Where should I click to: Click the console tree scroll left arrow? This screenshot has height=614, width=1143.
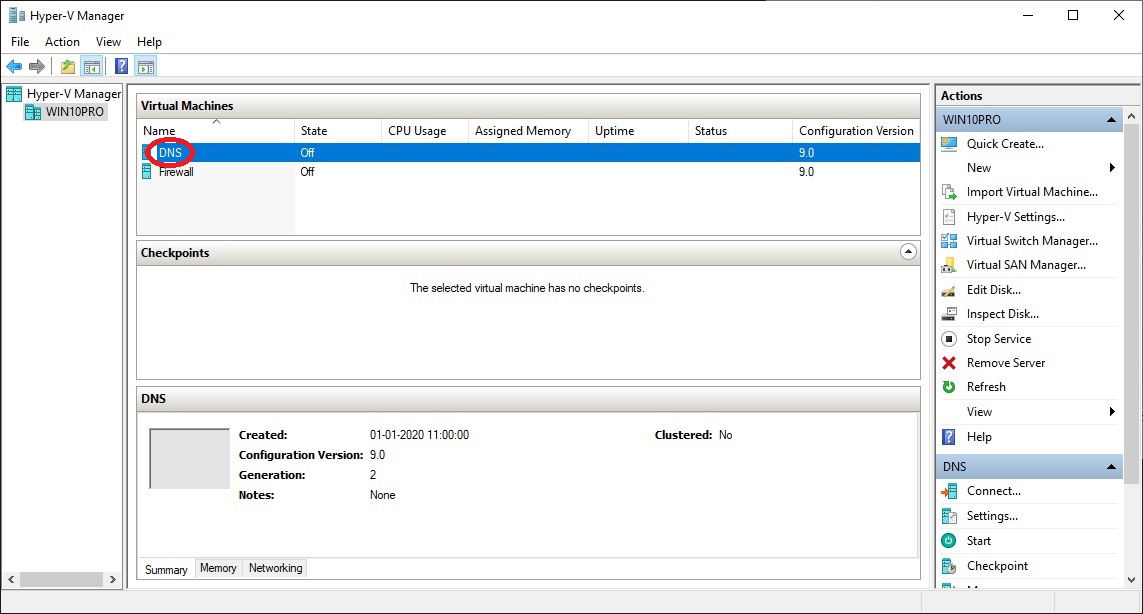pyautogui.click(x=11, y=580)
